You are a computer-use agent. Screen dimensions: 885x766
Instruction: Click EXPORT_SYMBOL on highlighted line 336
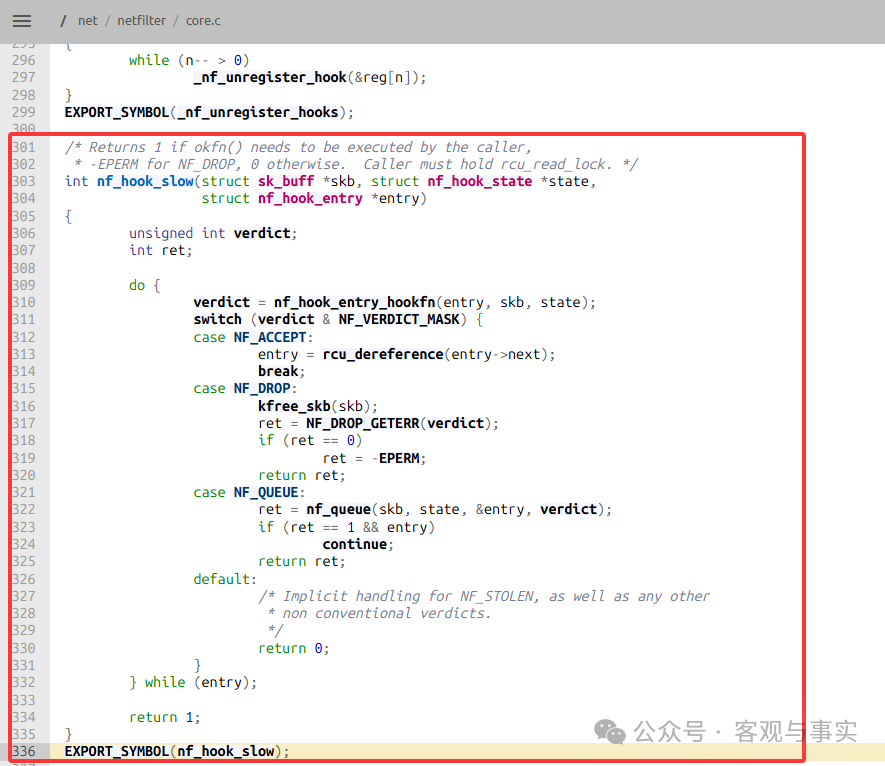point(117,752)
